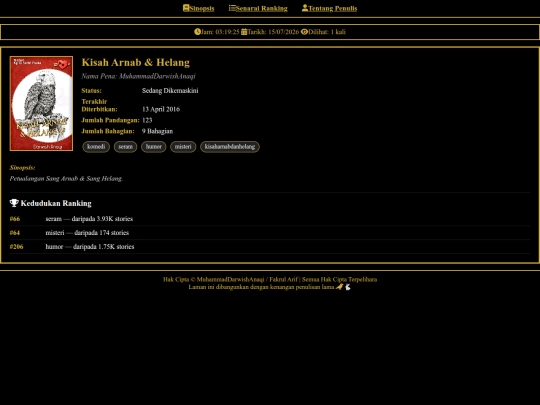Click 'humor — daripada 1.75K stories' row text
The image size is (540, 405).
(x=90, y=247)
